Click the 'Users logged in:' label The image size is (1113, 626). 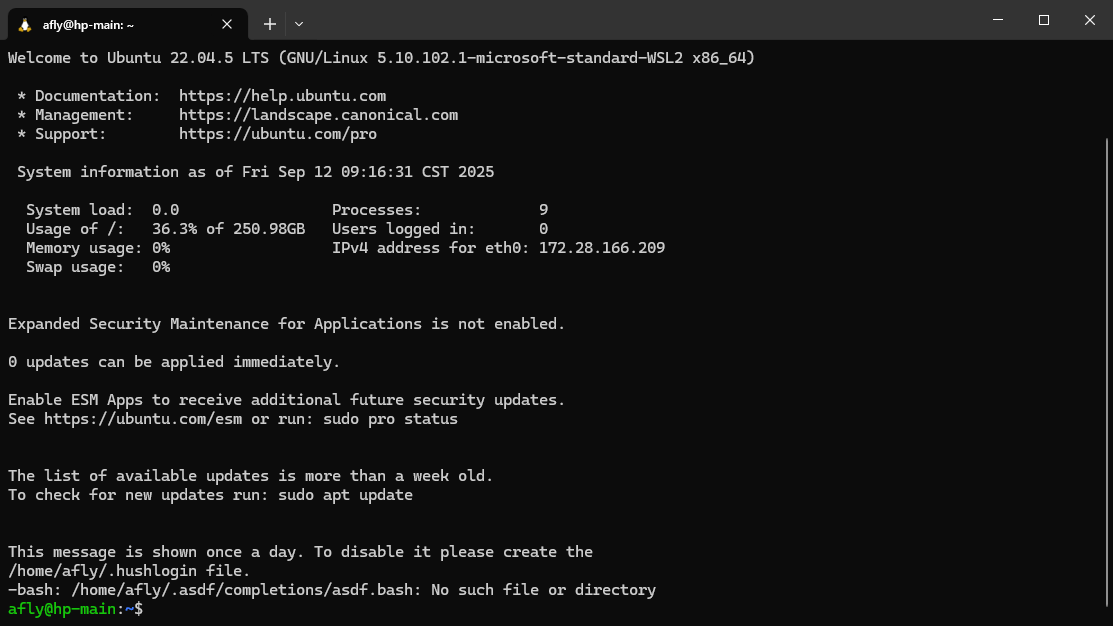point(403,229)
